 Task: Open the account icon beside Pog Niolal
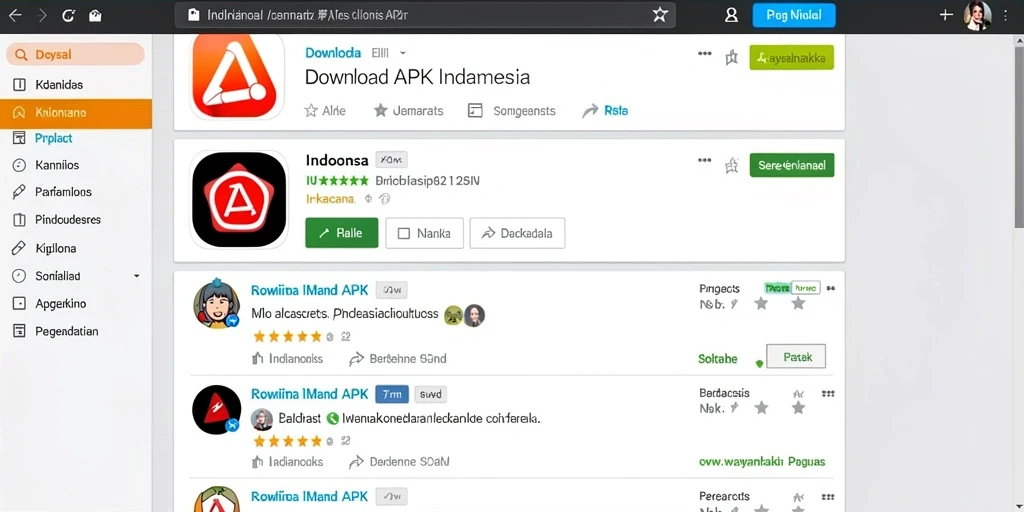click(731, 15)
